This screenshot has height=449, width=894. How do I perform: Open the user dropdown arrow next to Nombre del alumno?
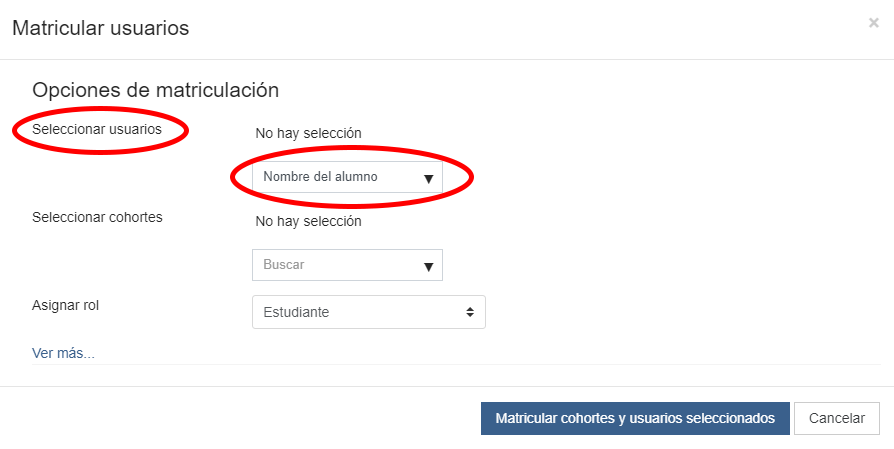pos(429,179)
